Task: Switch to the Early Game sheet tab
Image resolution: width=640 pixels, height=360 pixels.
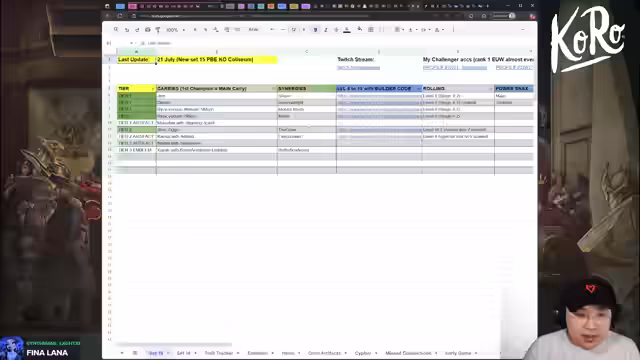Action: (x=458, y=353)
